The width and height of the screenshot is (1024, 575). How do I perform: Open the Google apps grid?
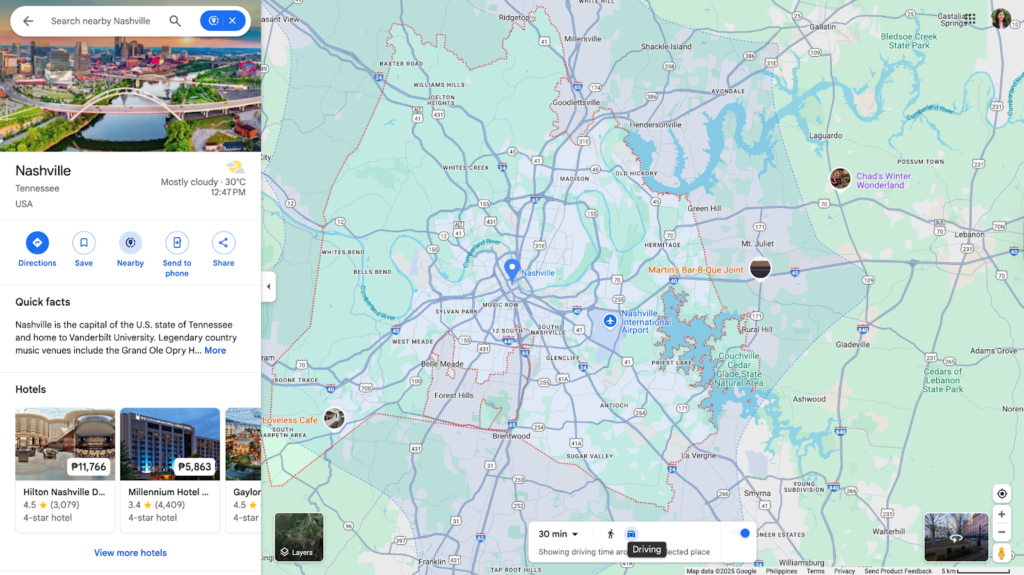tap(970, 19)
